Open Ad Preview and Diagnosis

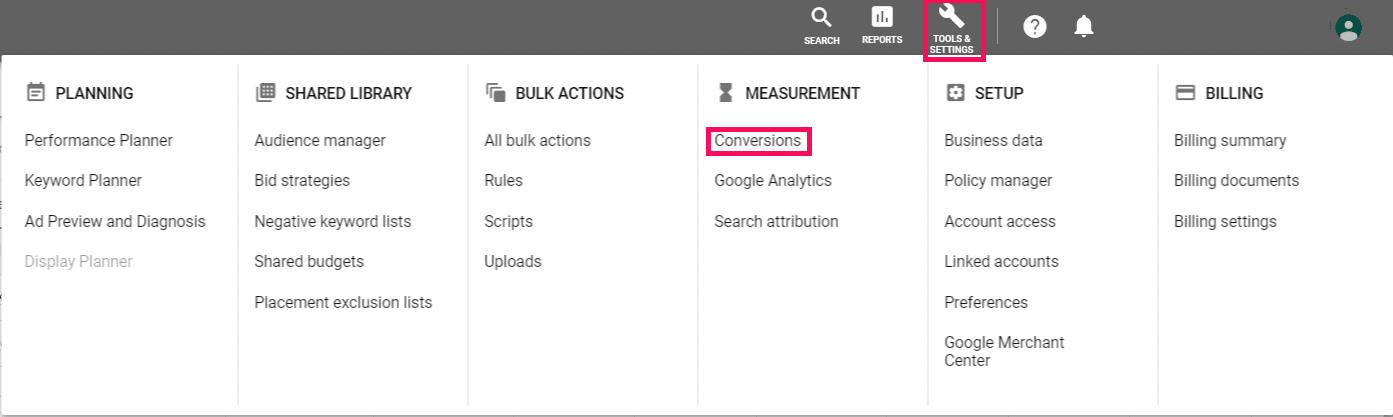115,222
